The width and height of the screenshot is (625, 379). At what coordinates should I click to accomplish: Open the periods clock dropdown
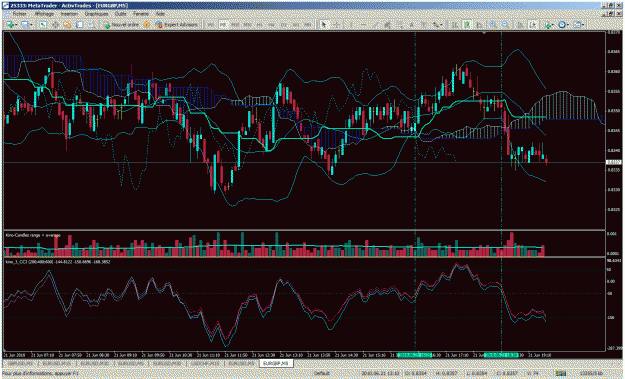(x=563, y=25)
